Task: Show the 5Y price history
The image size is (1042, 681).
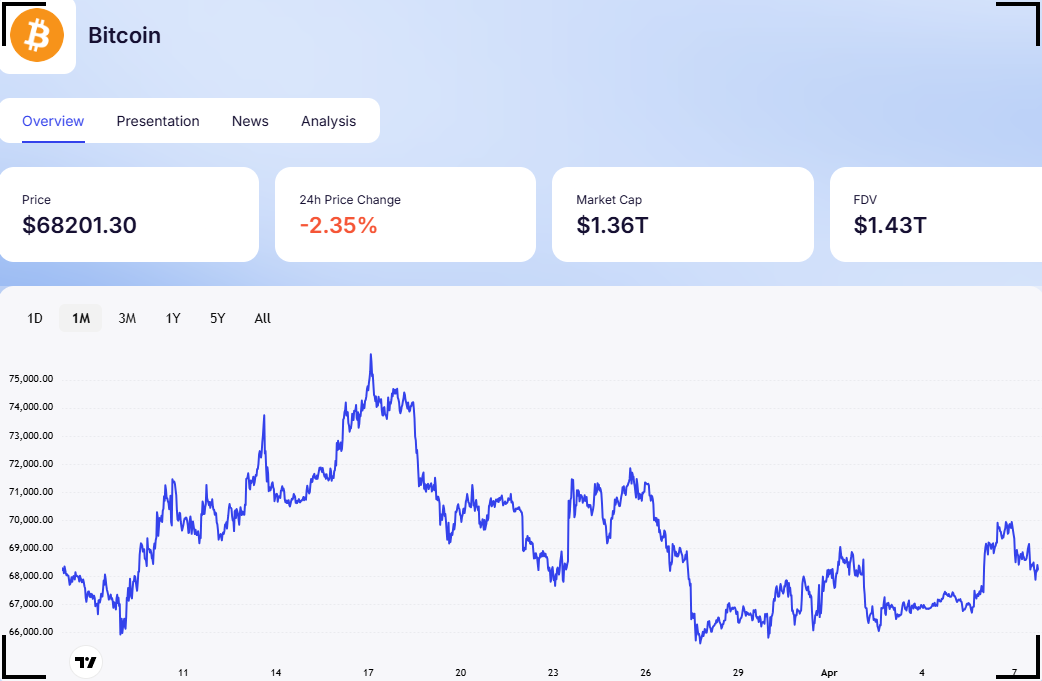Action: pyautogui.click(x=217, y=318)
